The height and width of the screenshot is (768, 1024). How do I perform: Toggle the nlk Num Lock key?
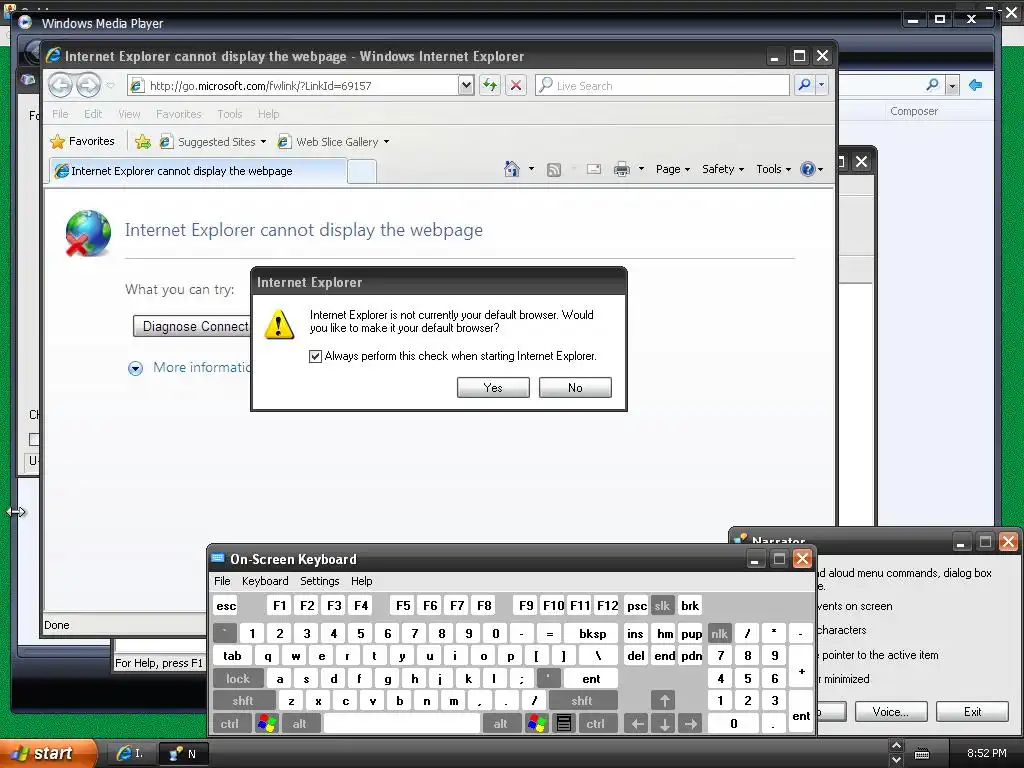click(719, 633)
